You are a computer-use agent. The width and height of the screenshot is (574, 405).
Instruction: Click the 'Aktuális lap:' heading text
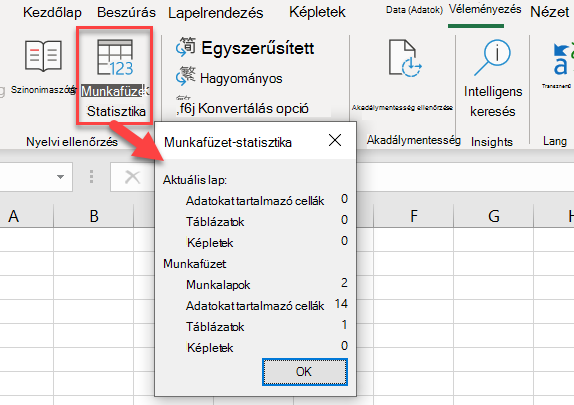pos(195,180)
